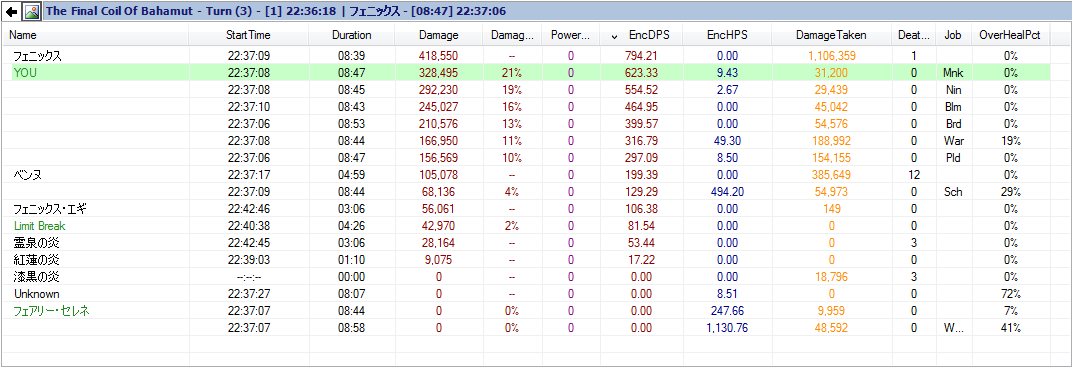Sort by the Name column header
Screen dimensions: 1073x372
point(95,35)
